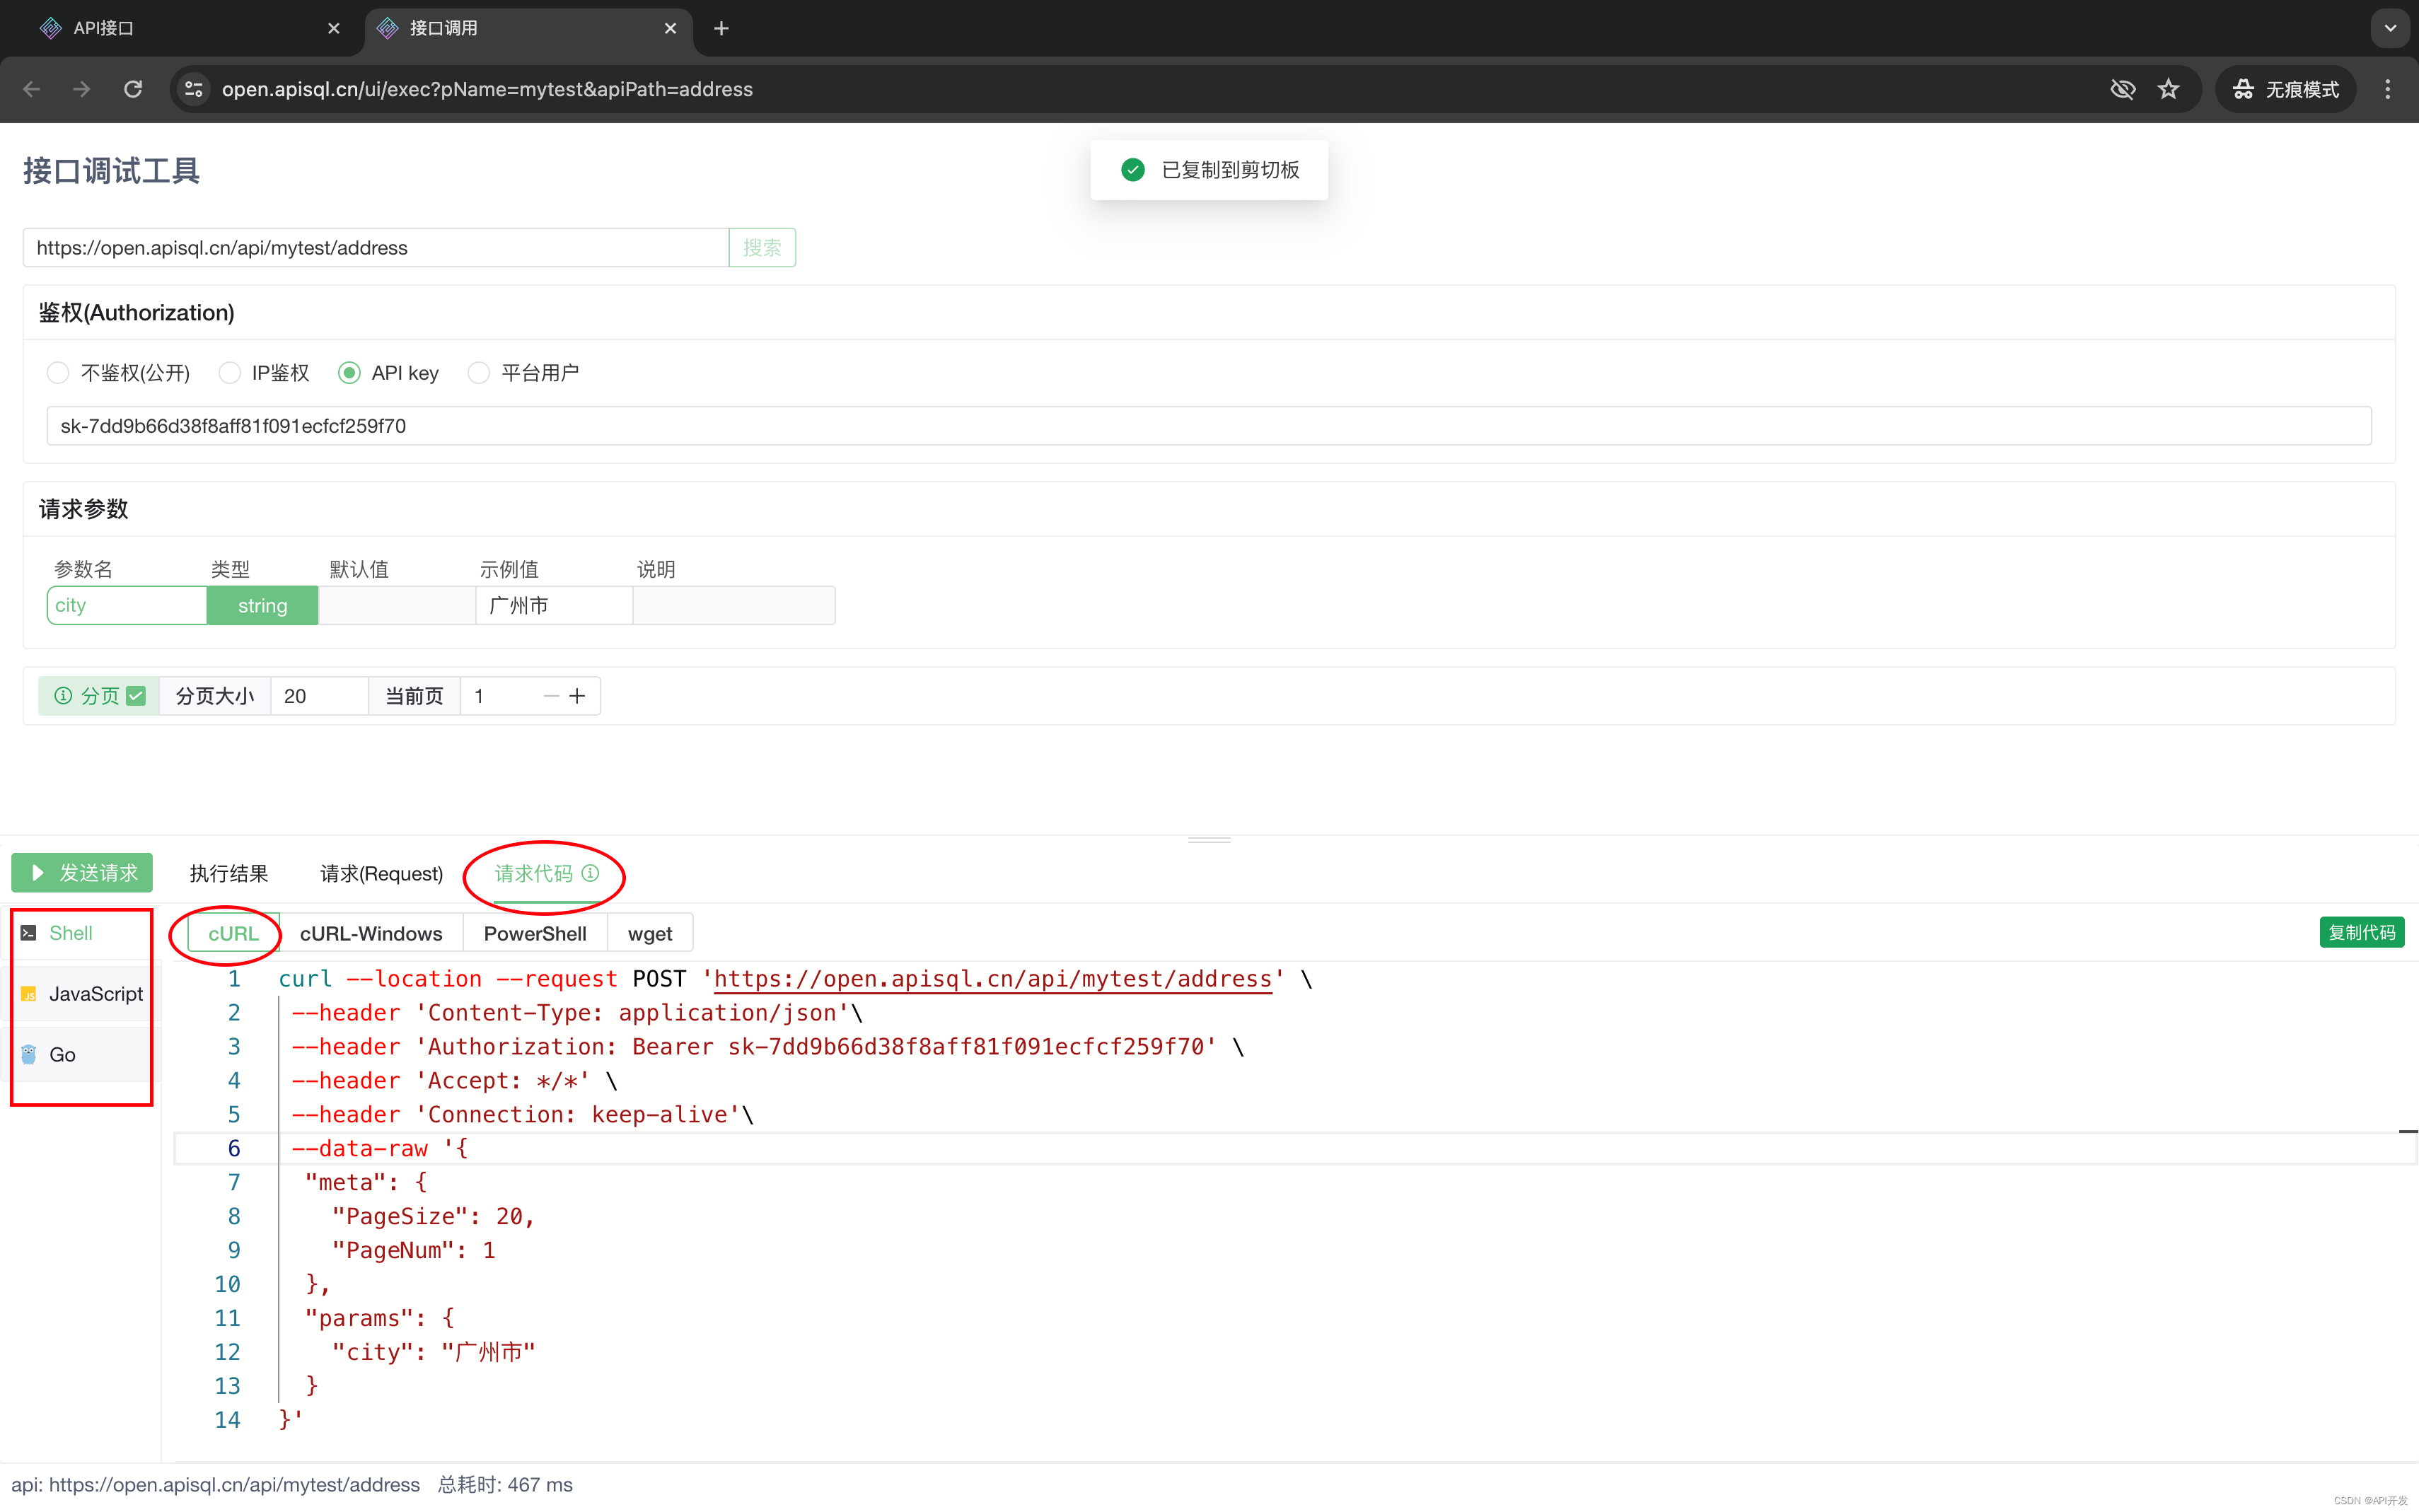This screenshot has width=2419, height=1512.
Task: Expand the tab search dropdown arrow
Action: pos(2390,28)
